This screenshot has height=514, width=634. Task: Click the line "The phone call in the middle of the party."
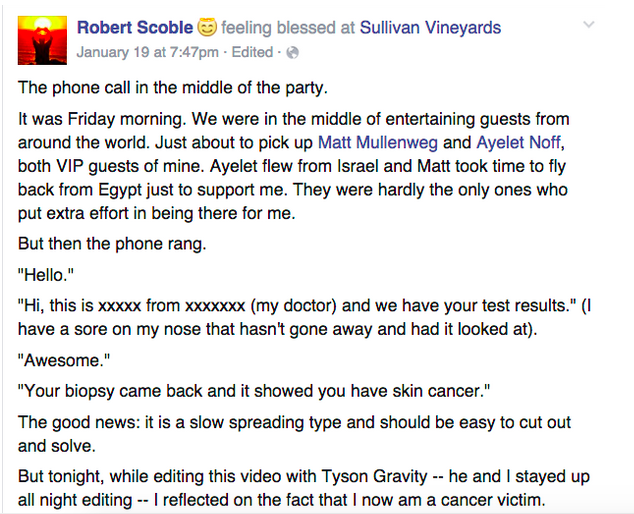click(173, 88)
